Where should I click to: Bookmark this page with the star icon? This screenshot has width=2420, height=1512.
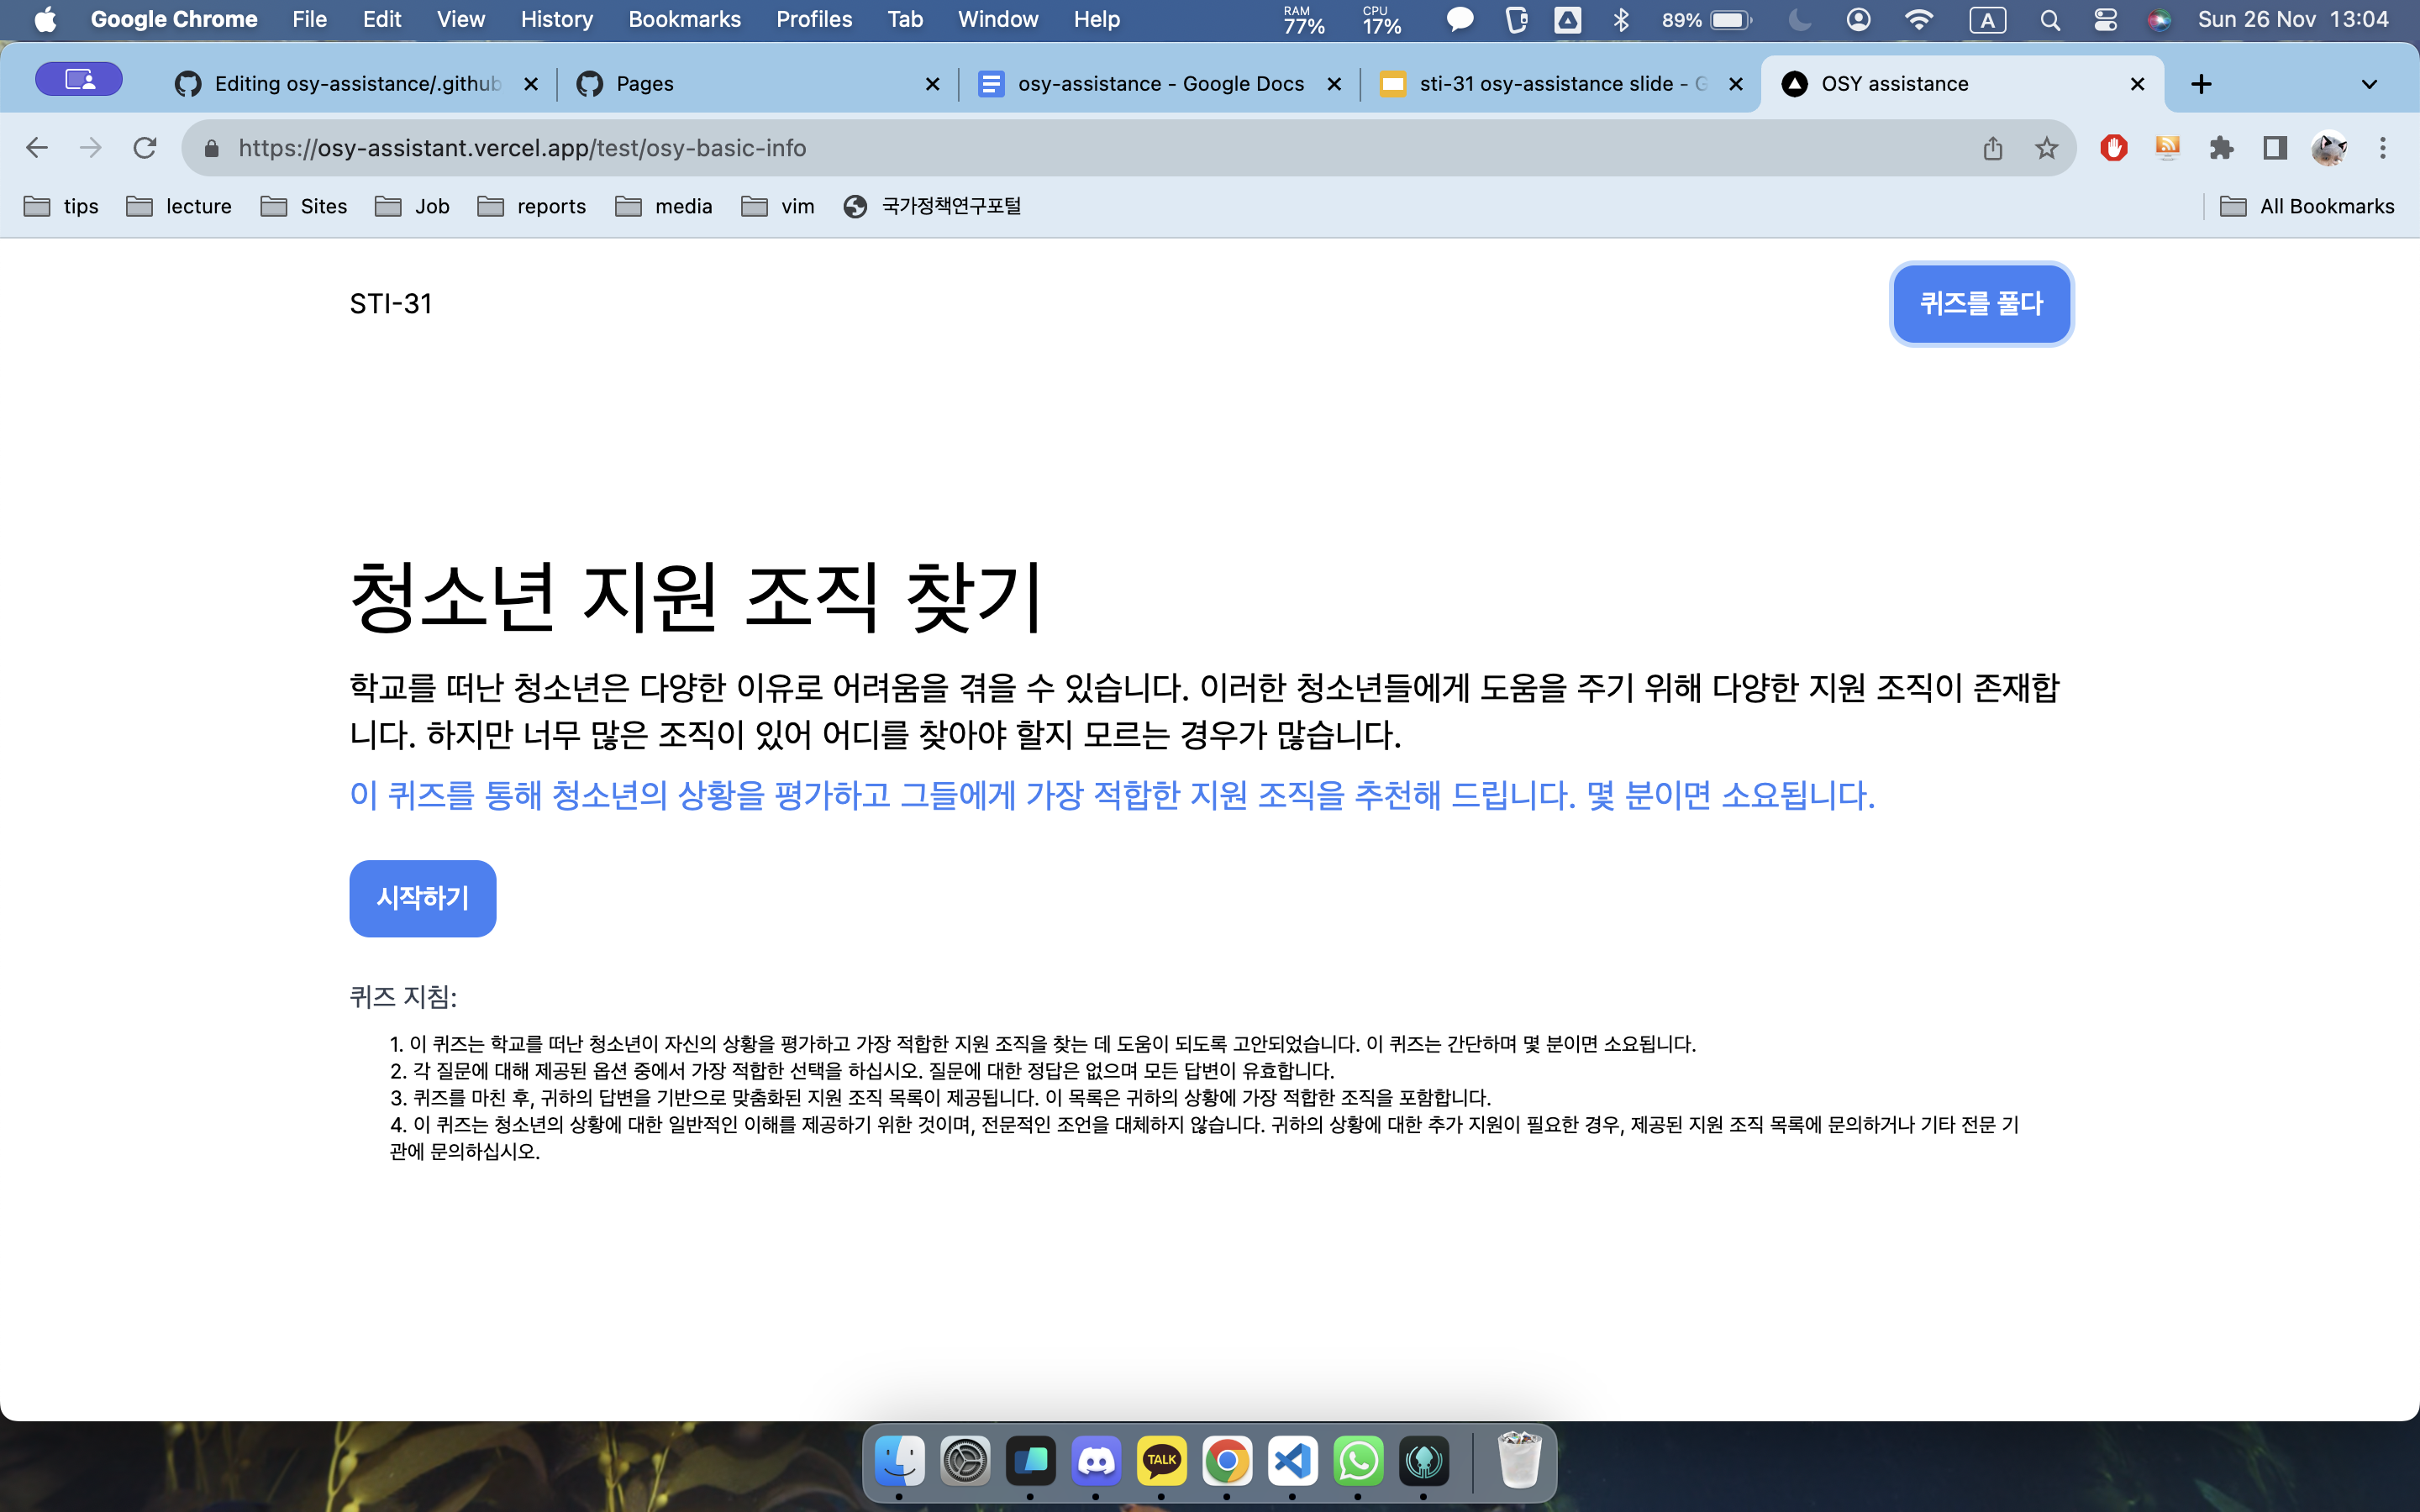coord(2046,148)
